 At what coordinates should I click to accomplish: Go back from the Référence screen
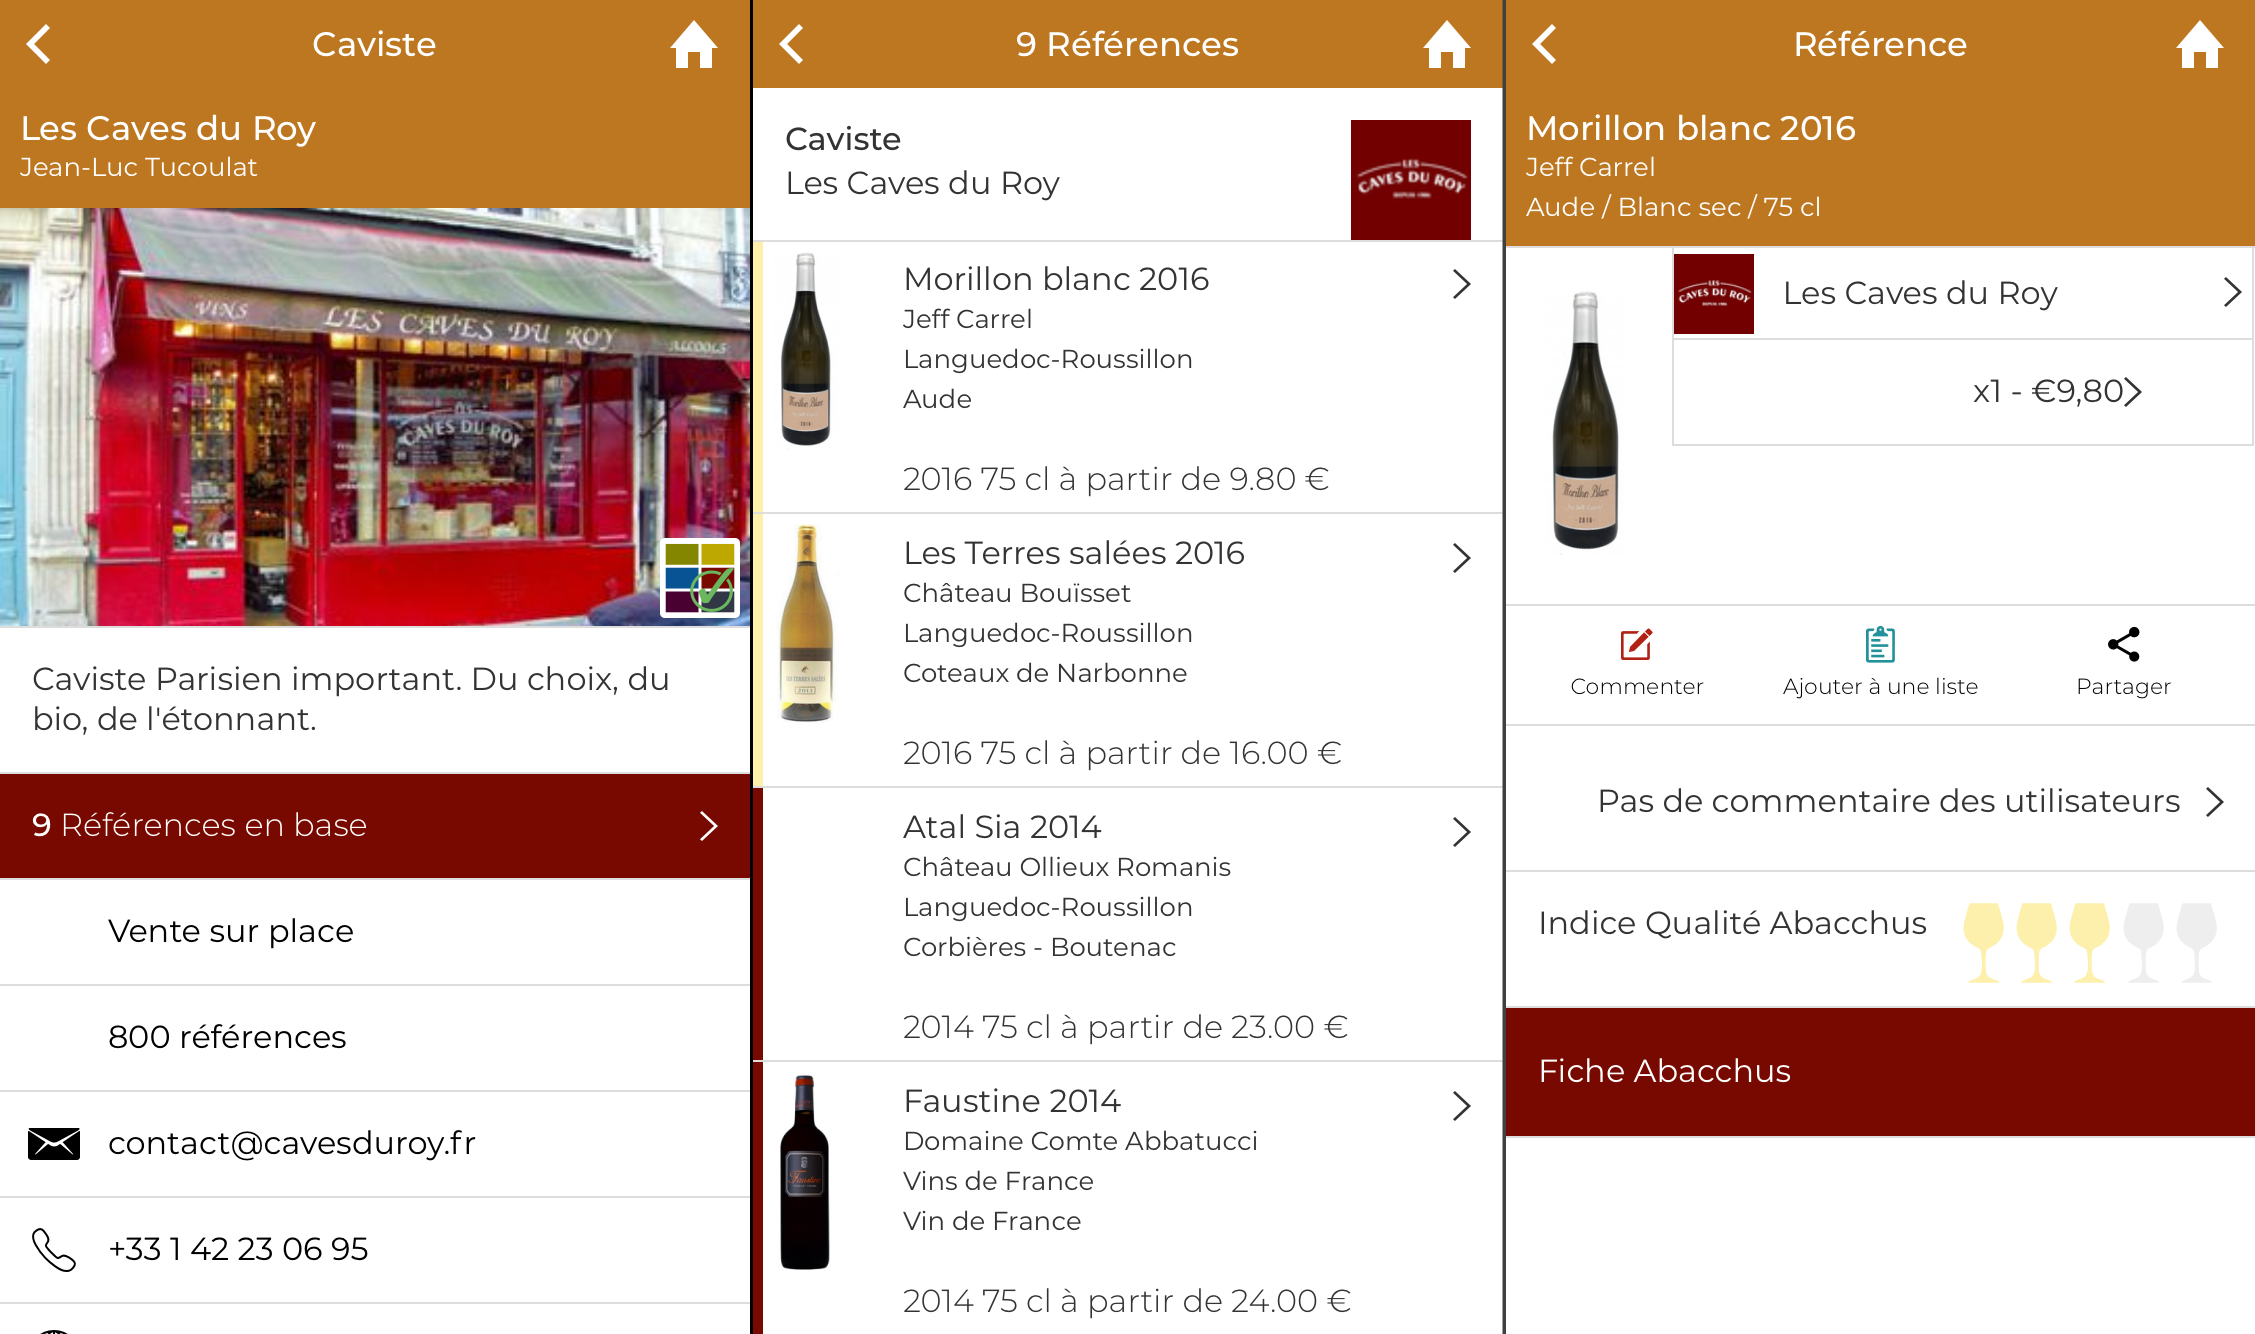tap(1545, 44)
